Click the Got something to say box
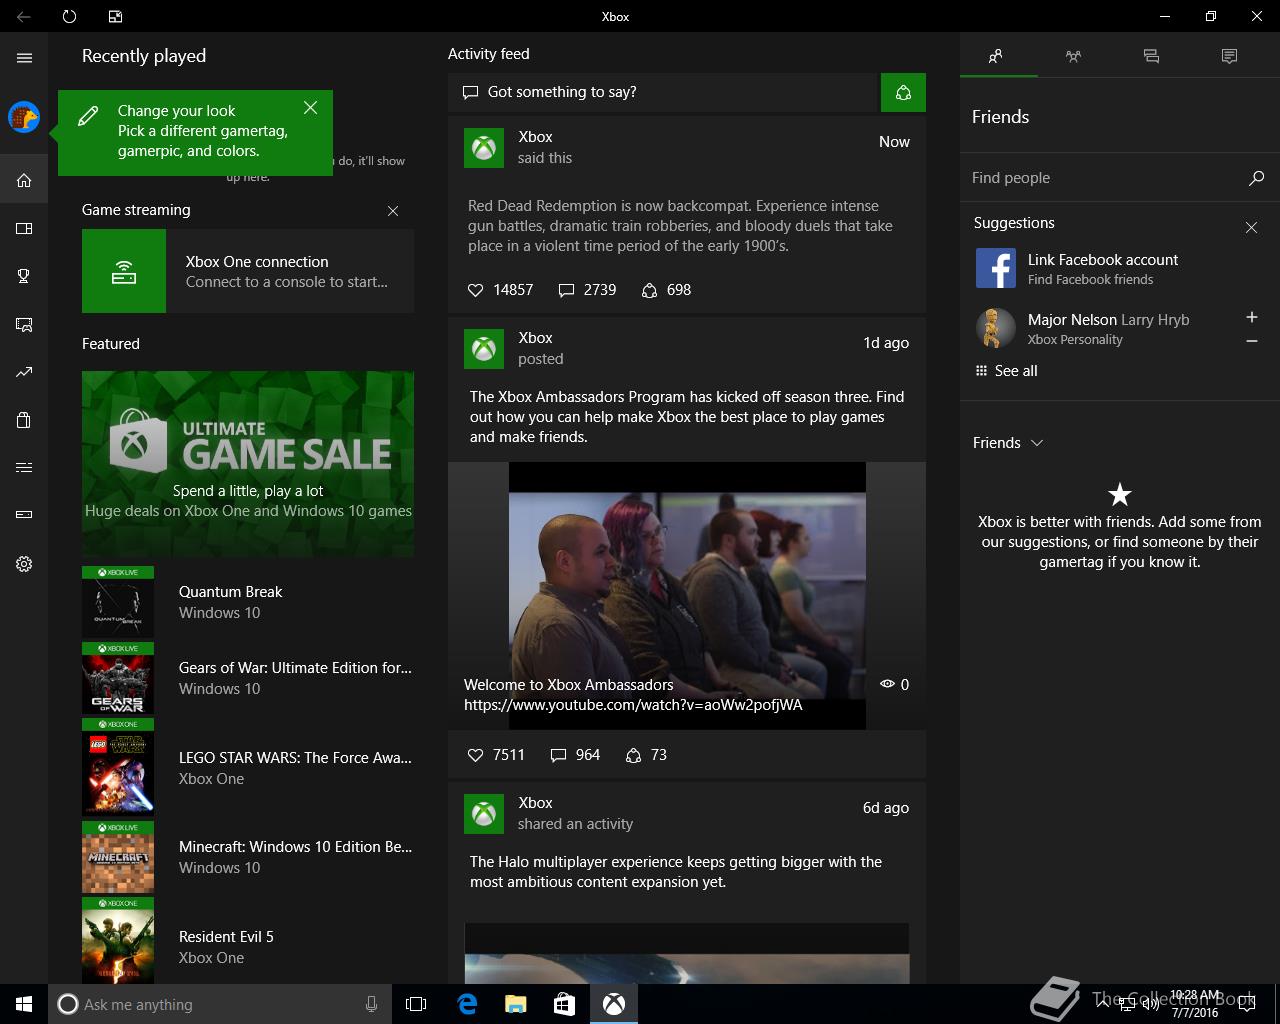The height and width of the screenshot is (1024, 1280). pyautogui.click(x=662, y=92)
